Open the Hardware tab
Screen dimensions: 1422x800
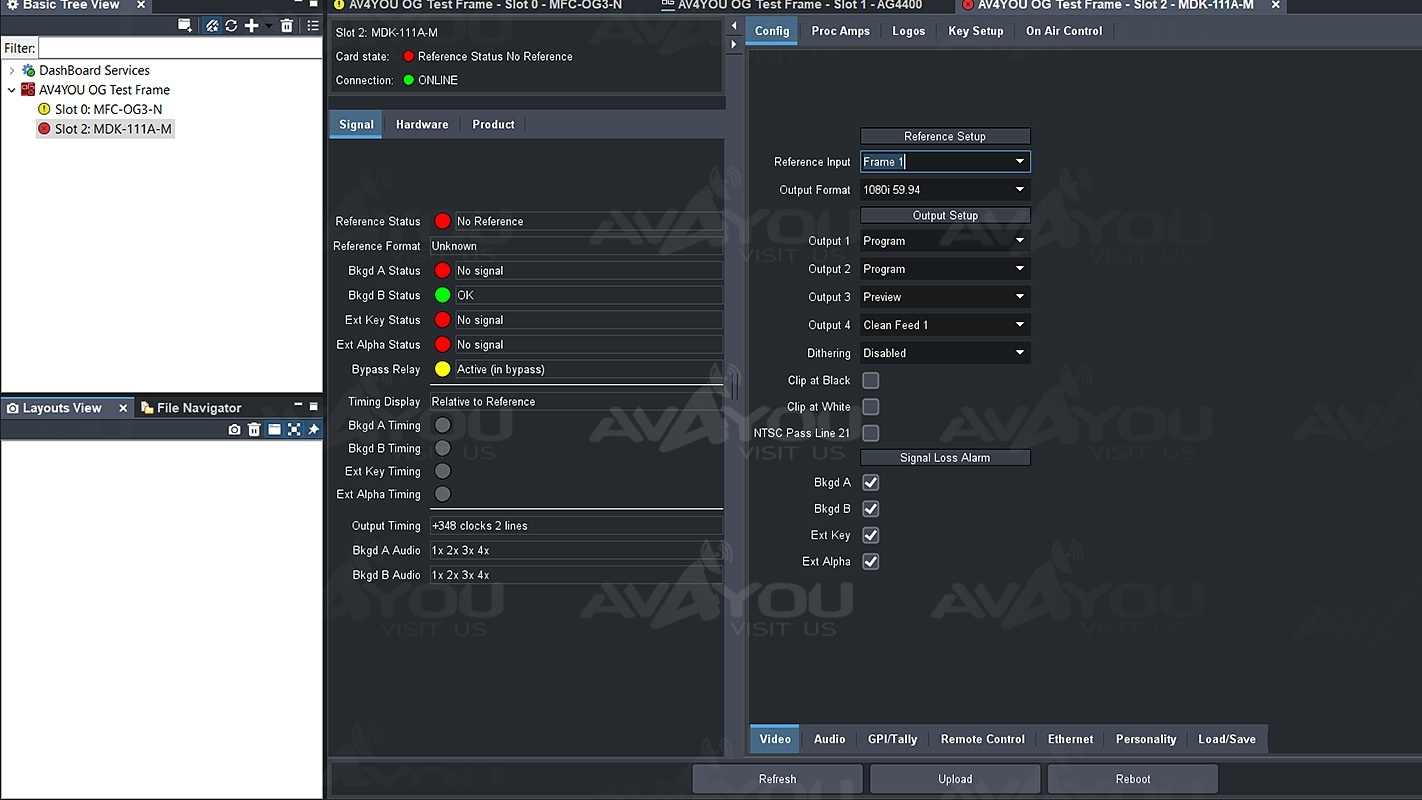[x=421, y=125]
